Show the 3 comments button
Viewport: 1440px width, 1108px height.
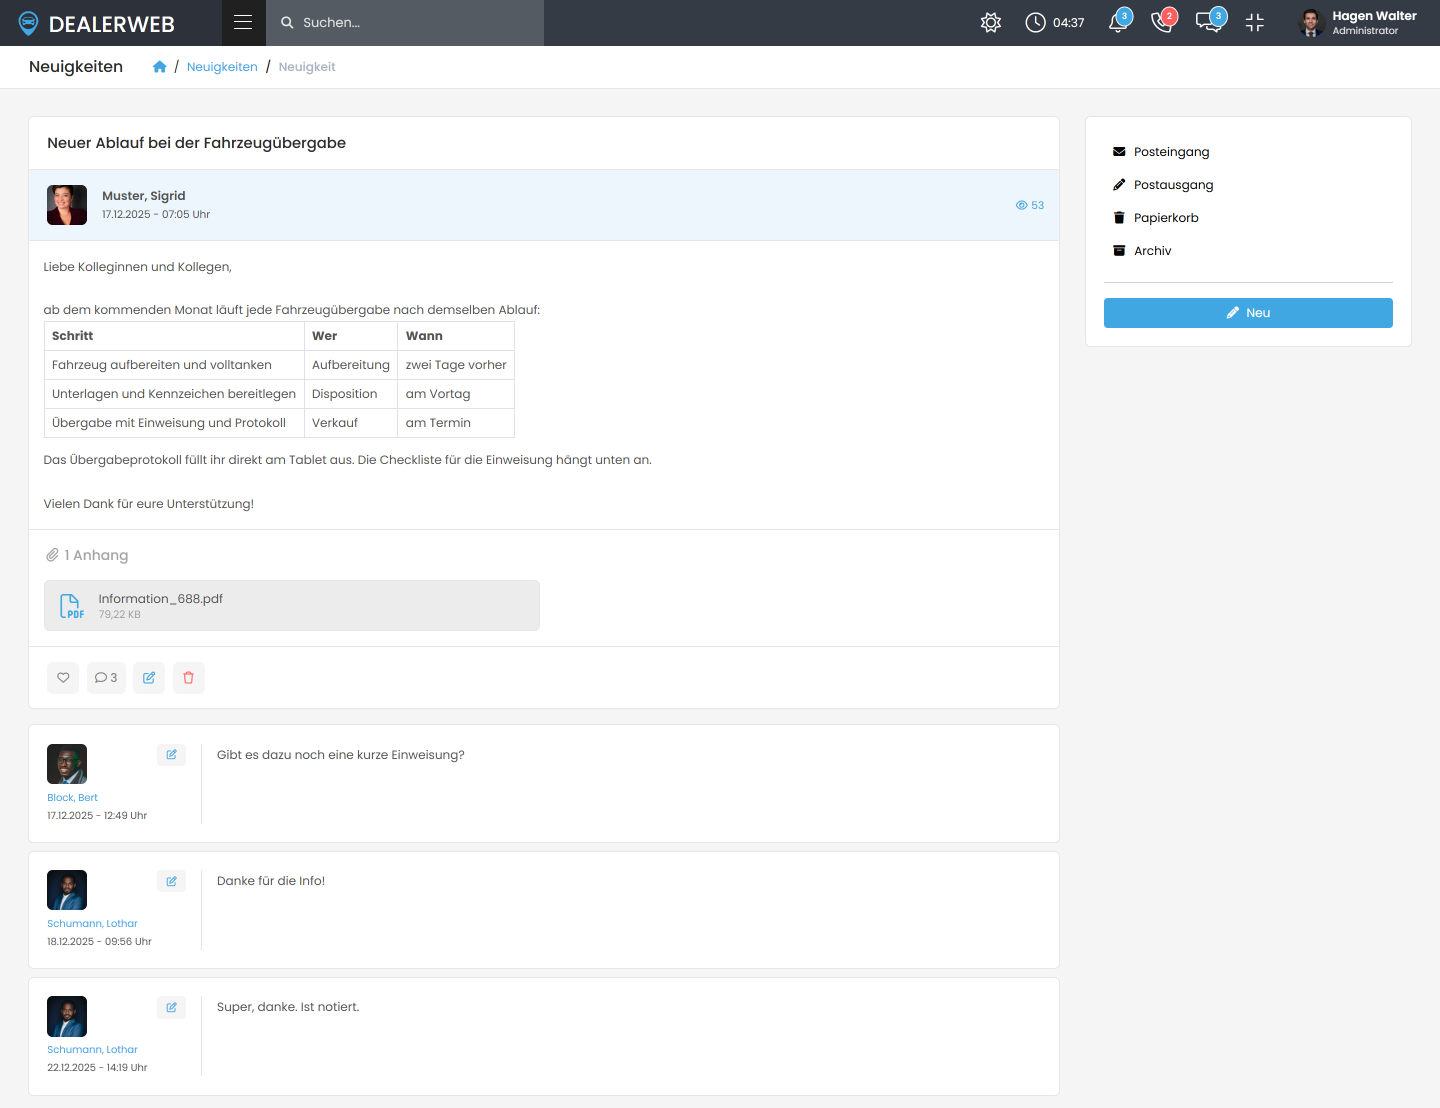[x=106, y=678]
